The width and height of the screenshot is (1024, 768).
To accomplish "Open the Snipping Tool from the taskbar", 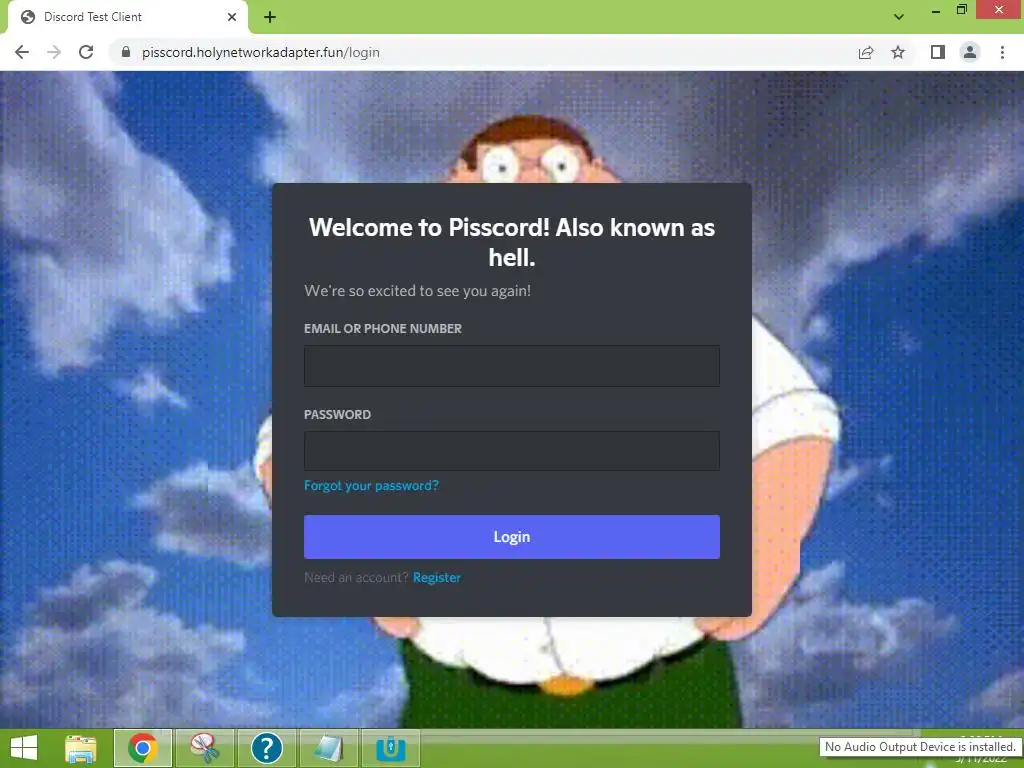I will (x=204, y=748).
